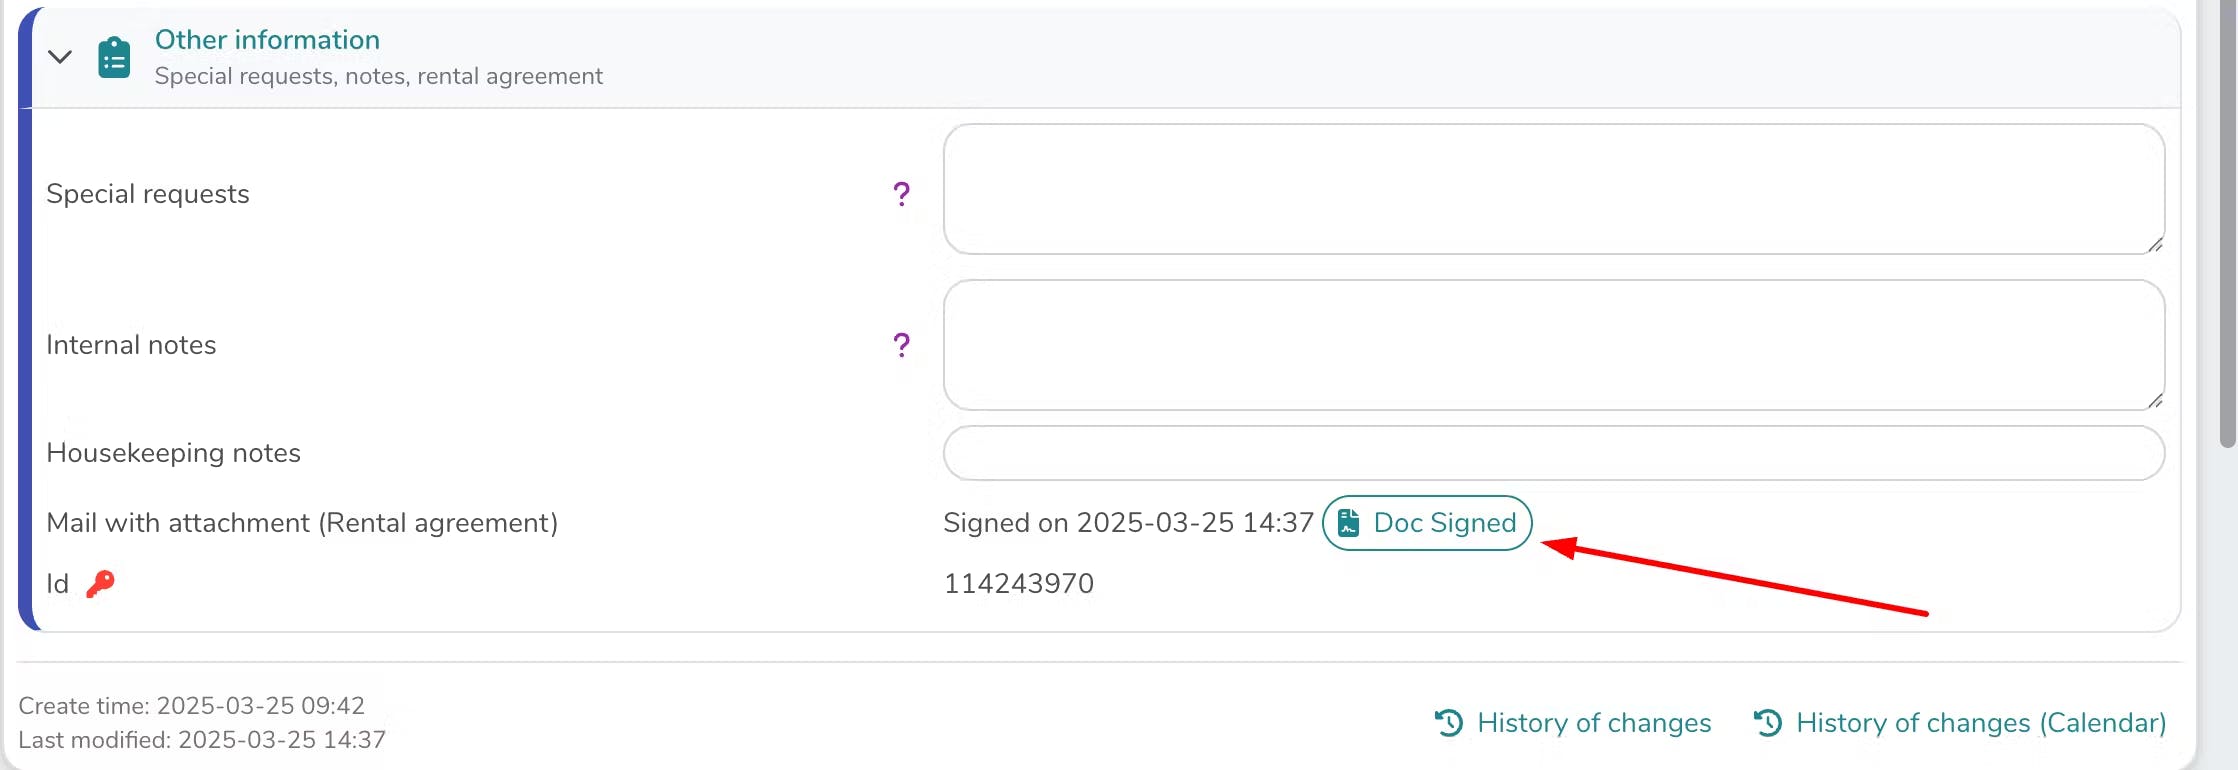This screenshot has width=2238, height=770.
Task: Open History of changes
Action: point(1593,723)
